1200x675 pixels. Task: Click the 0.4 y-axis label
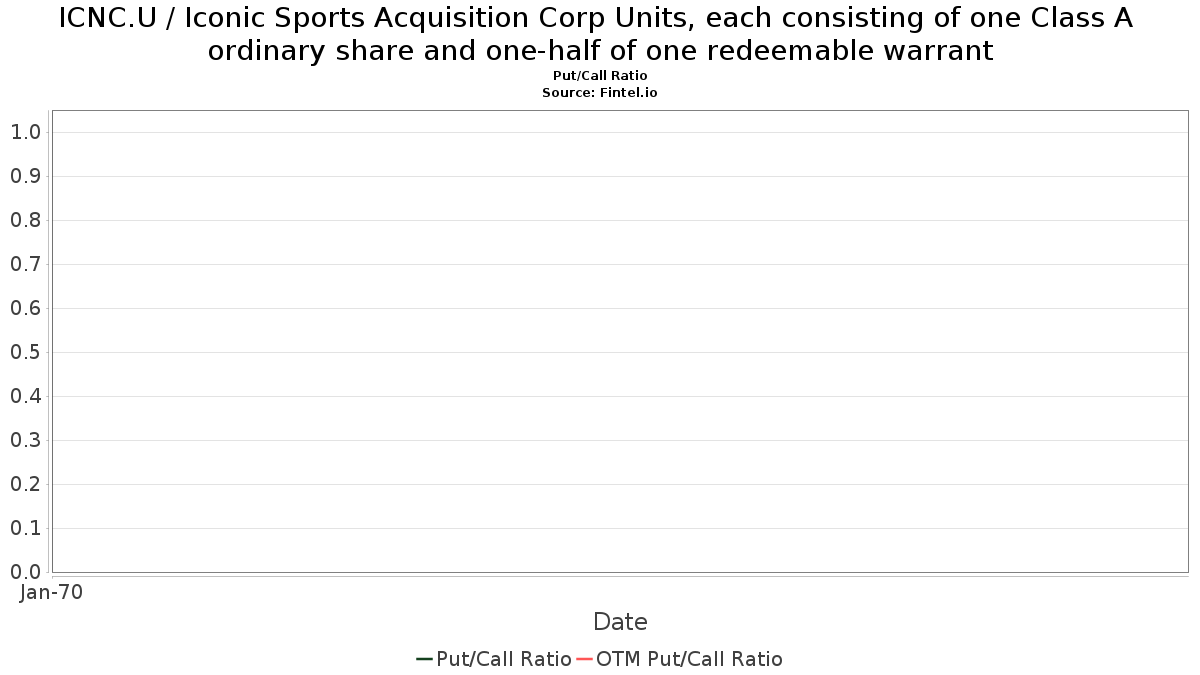pos(25,396)
